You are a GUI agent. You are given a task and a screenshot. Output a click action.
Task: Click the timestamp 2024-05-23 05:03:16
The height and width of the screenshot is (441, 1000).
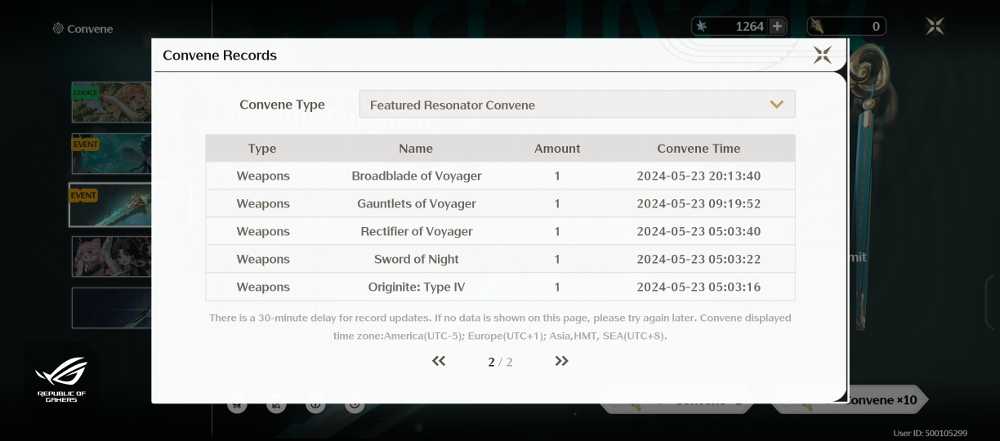[698, 287]
